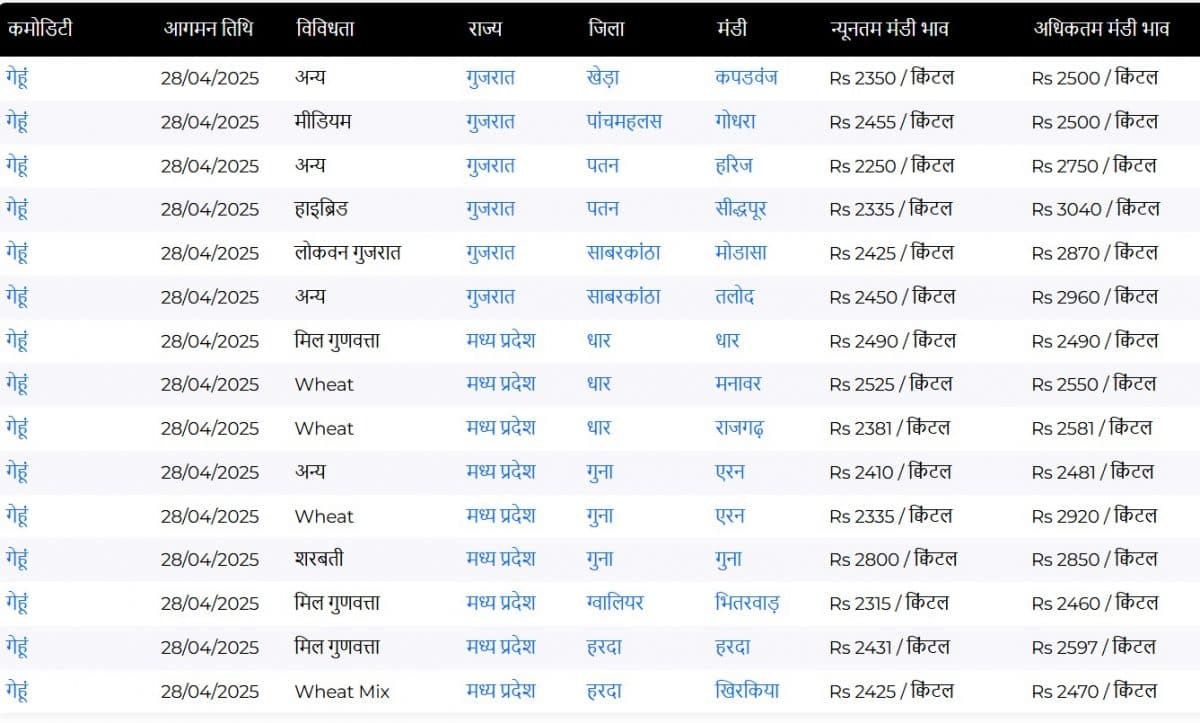The height and width of the screenshot is (723, 1200).
Task: Open the हरिज mandi link
Action: (733, 165)
